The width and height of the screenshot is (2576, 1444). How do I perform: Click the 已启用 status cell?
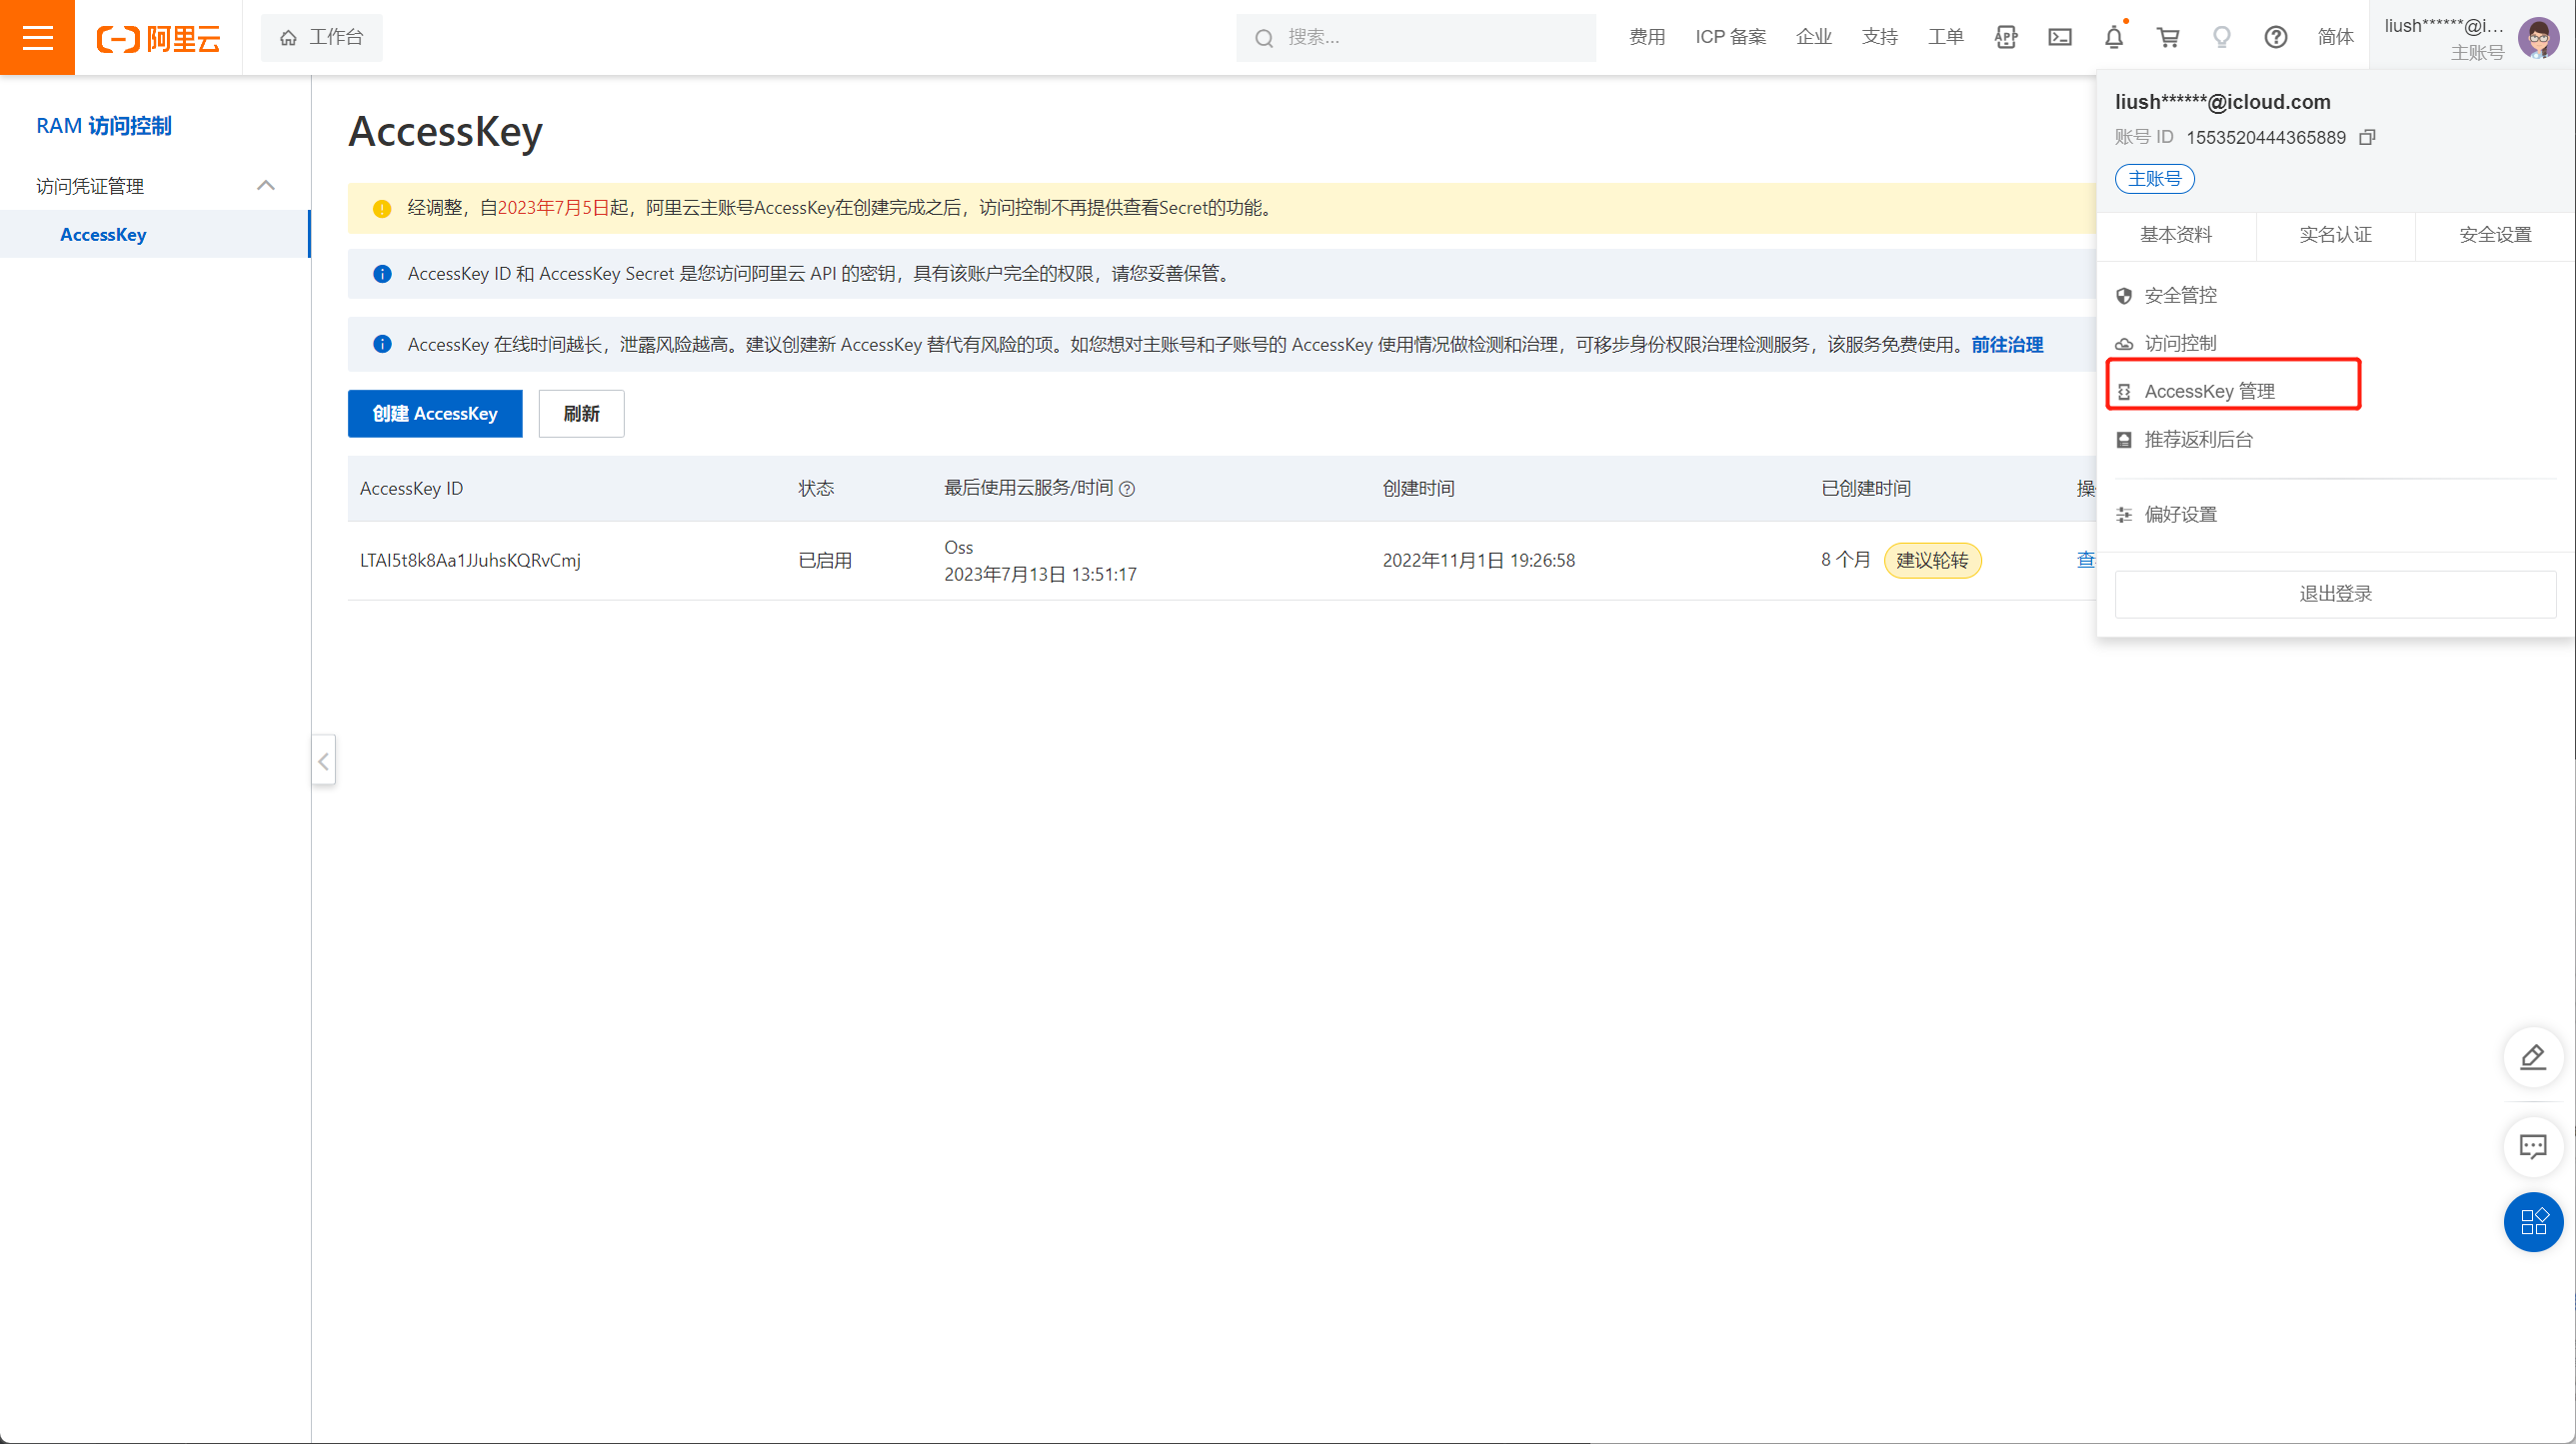tap(825, 561)
